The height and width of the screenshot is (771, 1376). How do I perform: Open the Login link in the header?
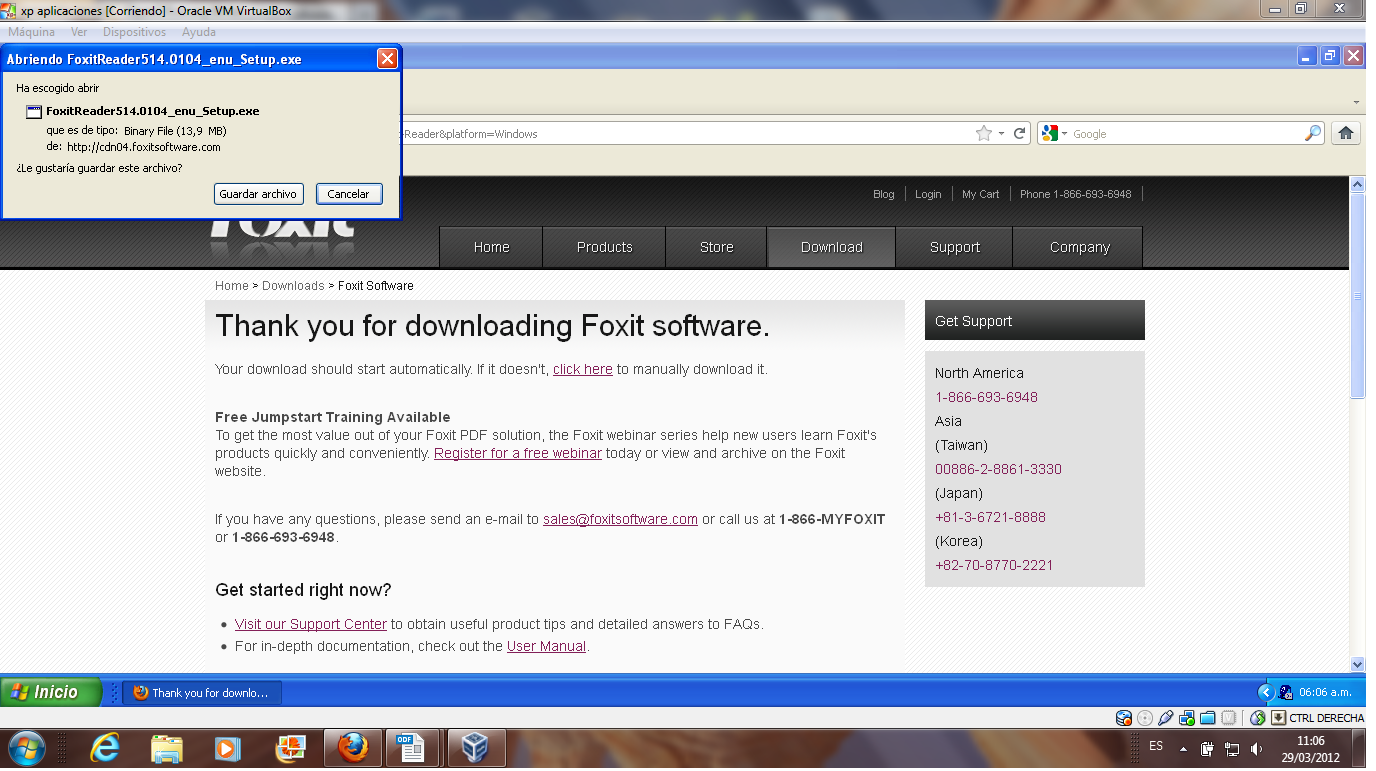tap(928, 194)
